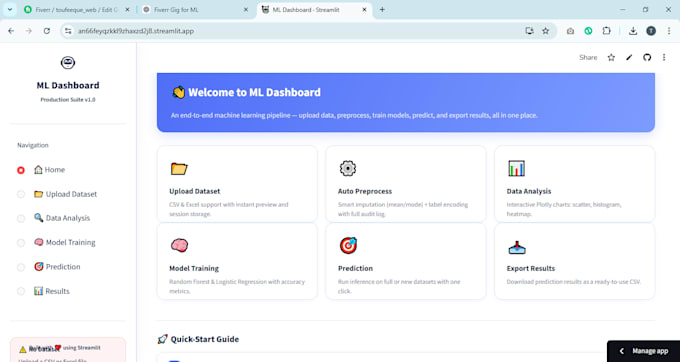Viewport: 680px width, 362px height.
Task: Click the folder icon on Upload Dataset card
Action: coord(179,169)
